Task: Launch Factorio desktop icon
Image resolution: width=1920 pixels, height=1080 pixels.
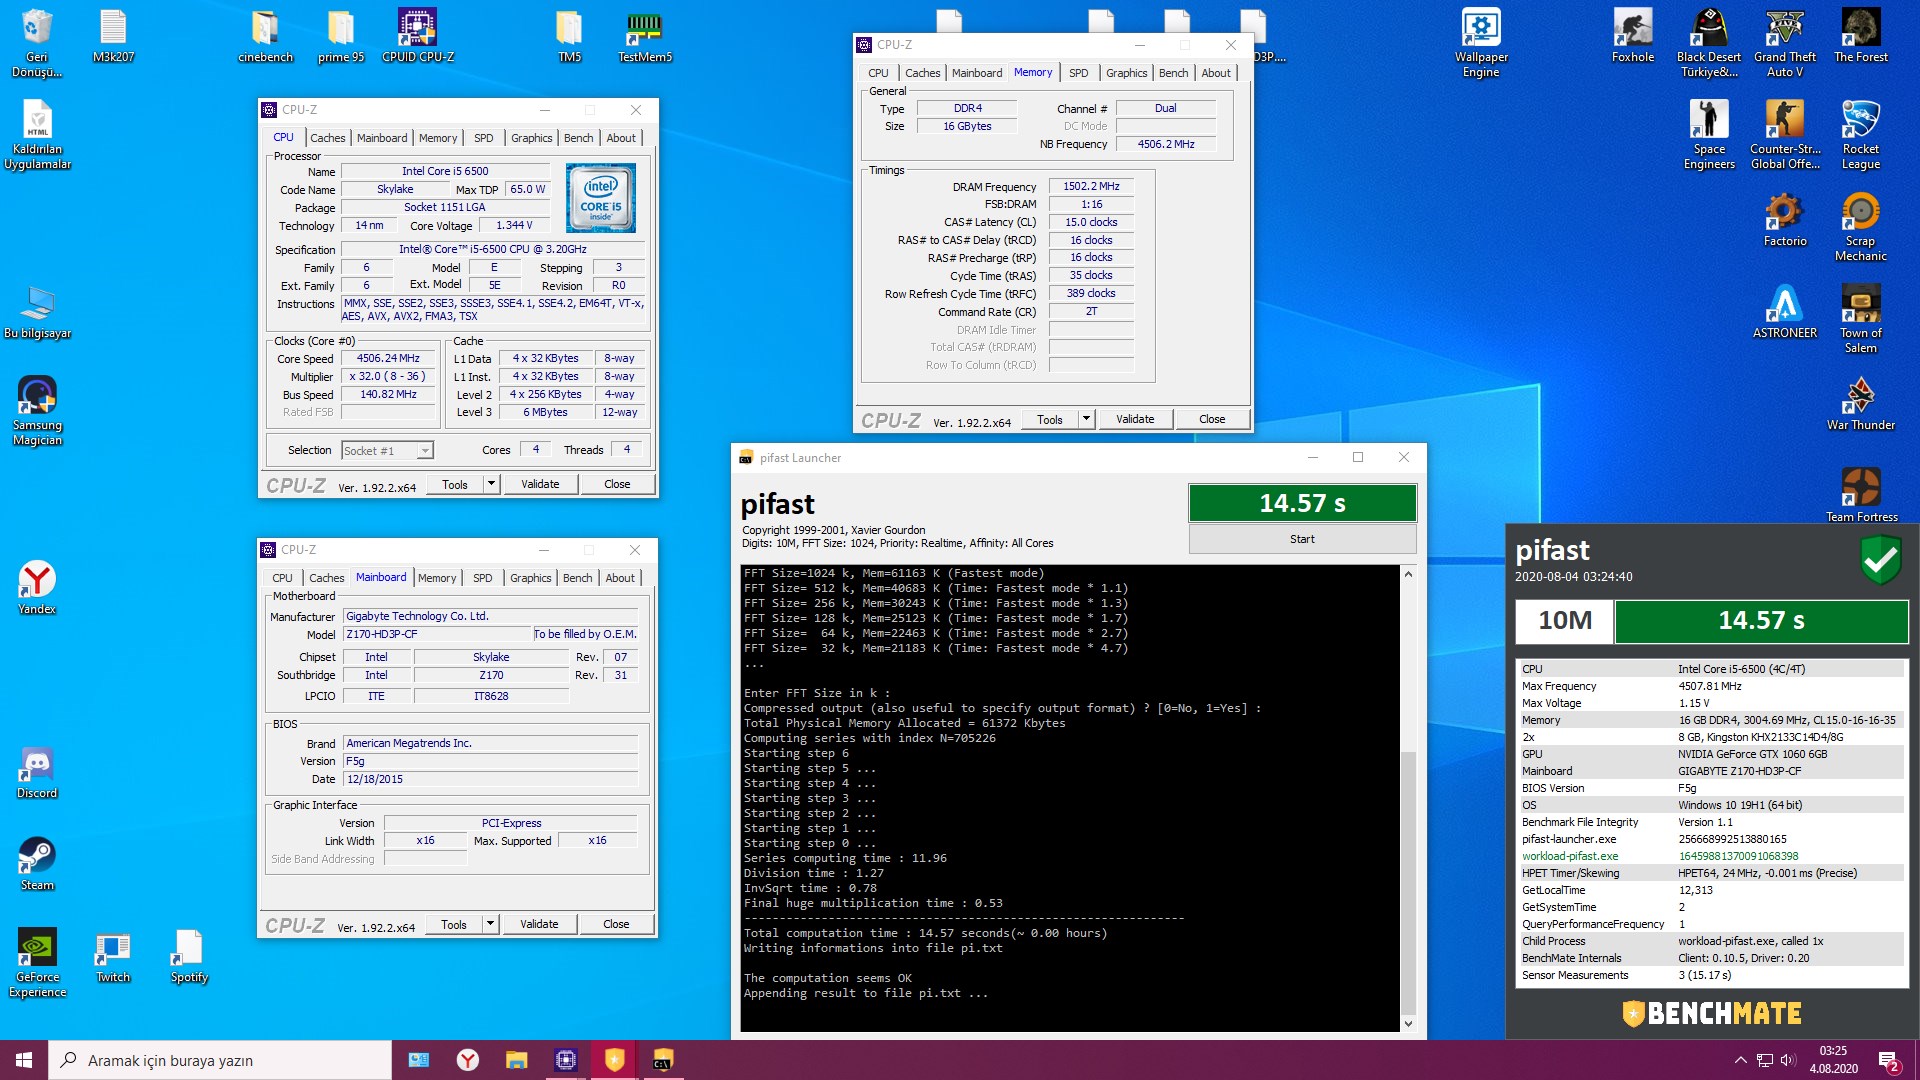Action: [1785, 220]
